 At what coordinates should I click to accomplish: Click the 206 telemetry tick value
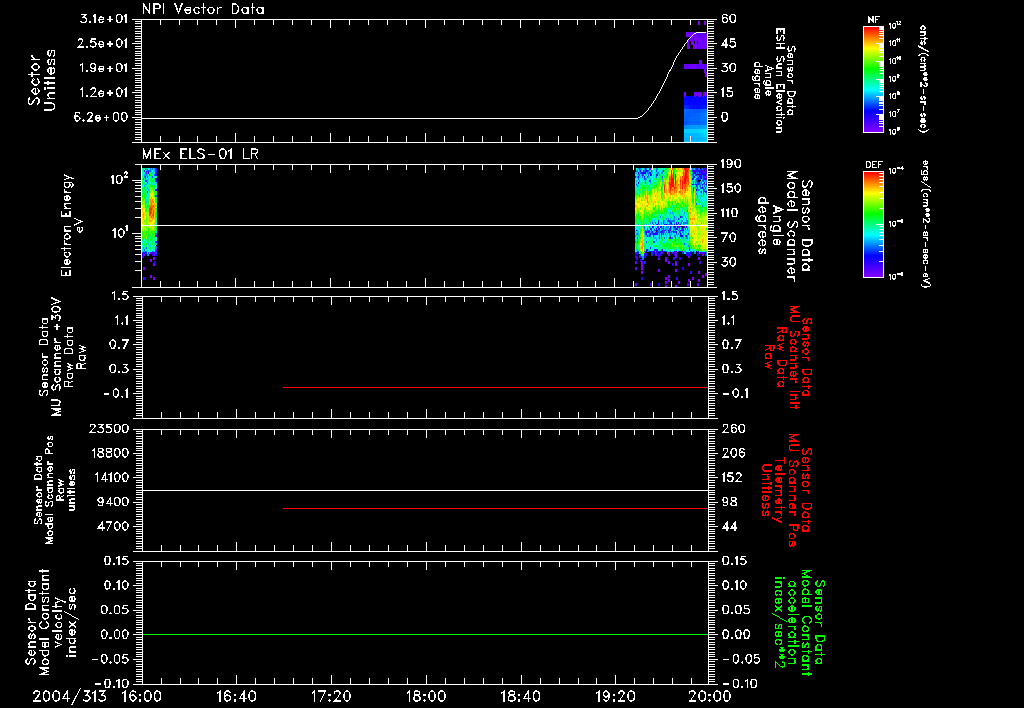(733, 453)
